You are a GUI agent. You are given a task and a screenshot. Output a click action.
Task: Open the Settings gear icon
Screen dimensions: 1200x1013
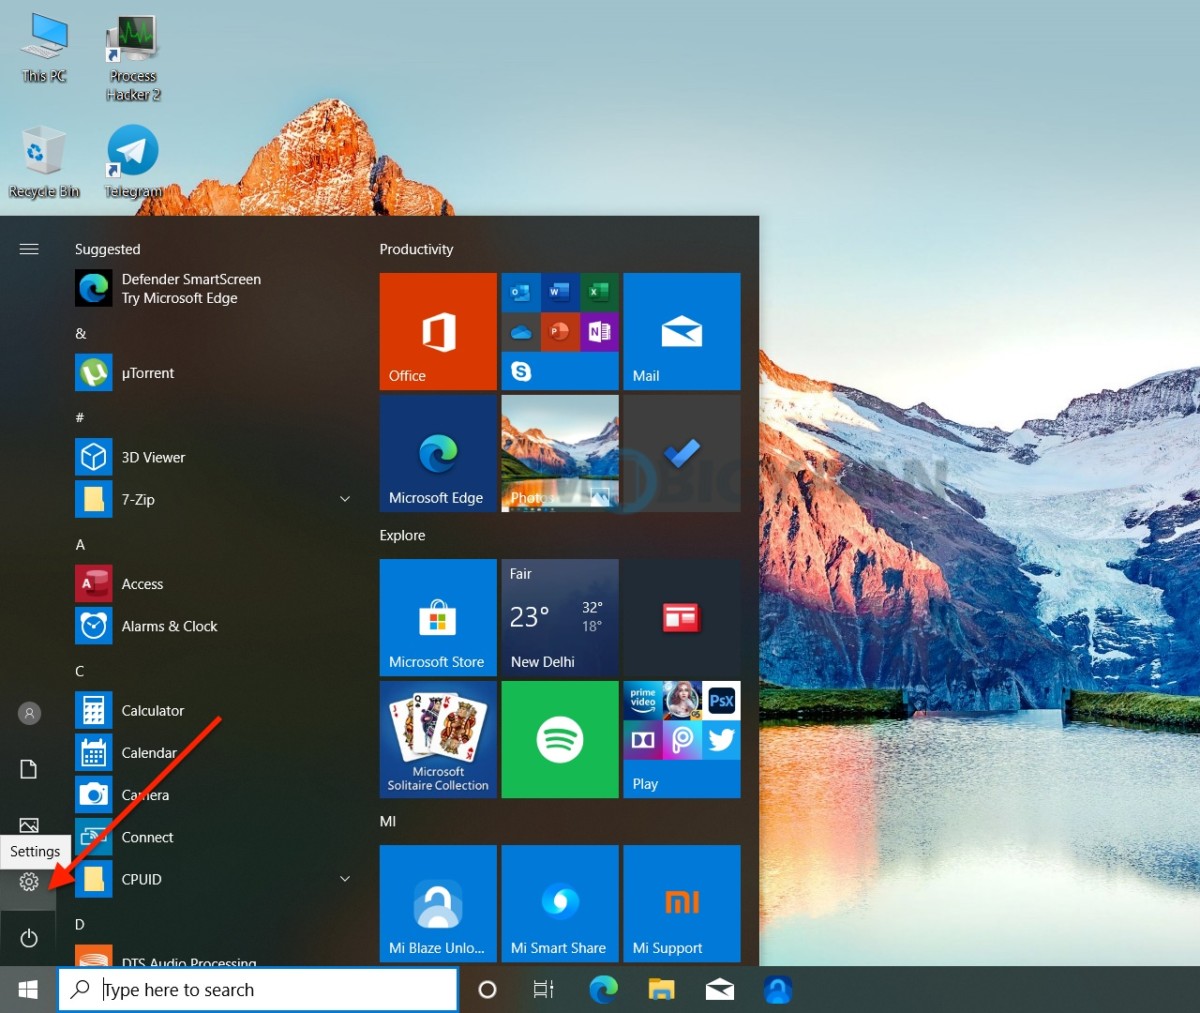coord(29,882)
